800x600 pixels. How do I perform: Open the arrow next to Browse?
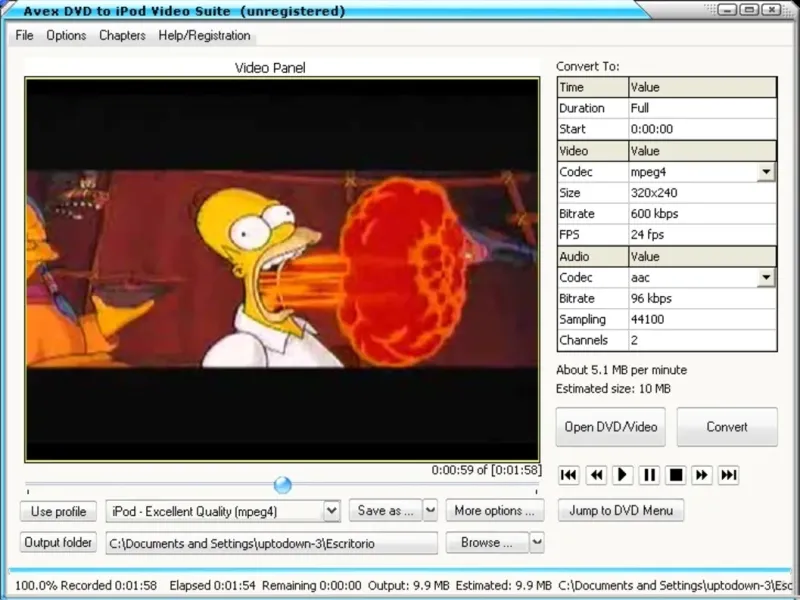point(537,542)
